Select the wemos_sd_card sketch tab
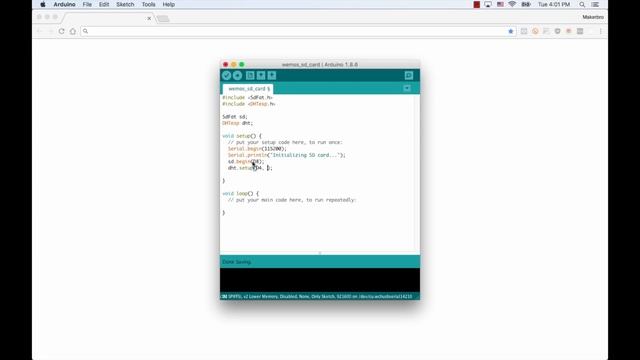The height and width of the screenshot is (360, 640). 248,89
